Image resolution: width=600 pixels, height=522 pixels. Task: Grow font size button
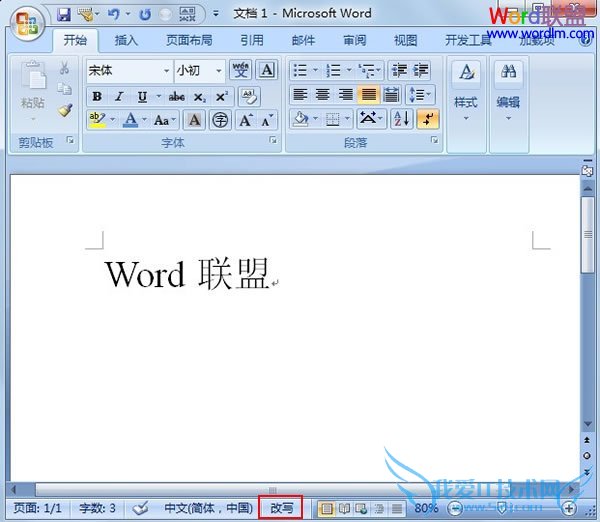[x=246, y=120]
